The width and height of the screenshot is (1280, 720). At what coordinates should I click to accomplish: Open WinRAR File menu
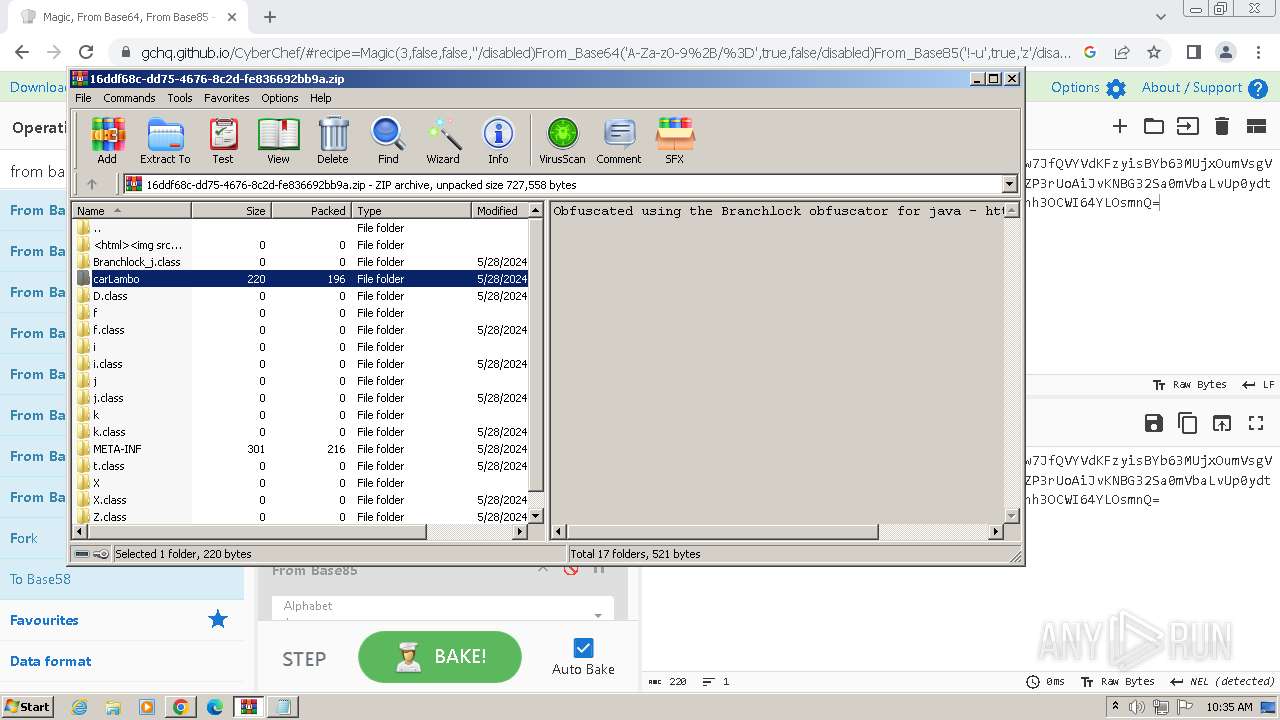click(x=83, y=98)
